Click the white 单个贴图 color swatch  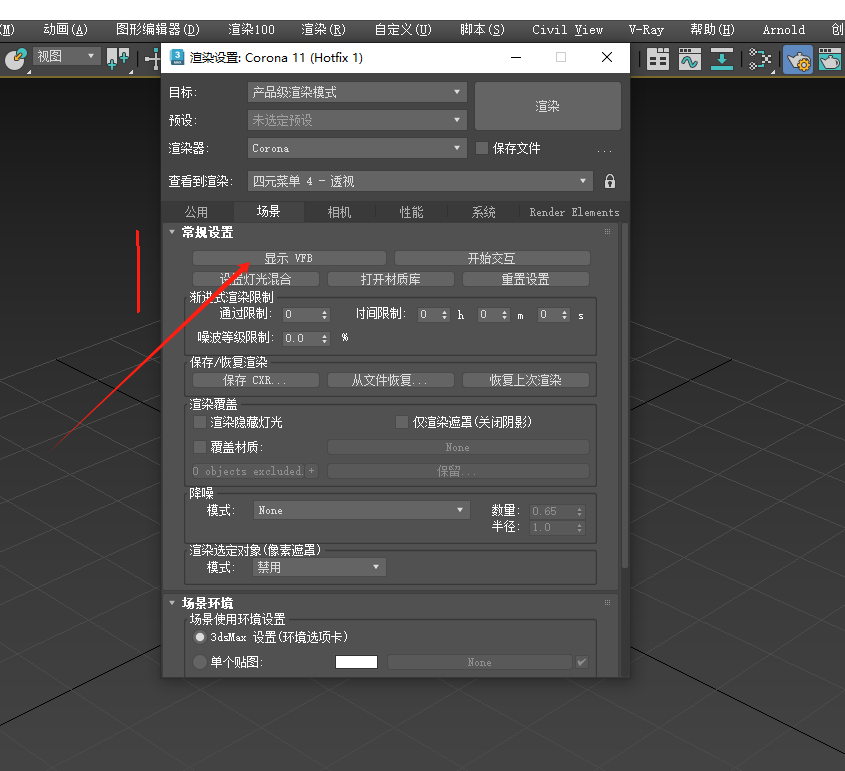tap(356, 662)
